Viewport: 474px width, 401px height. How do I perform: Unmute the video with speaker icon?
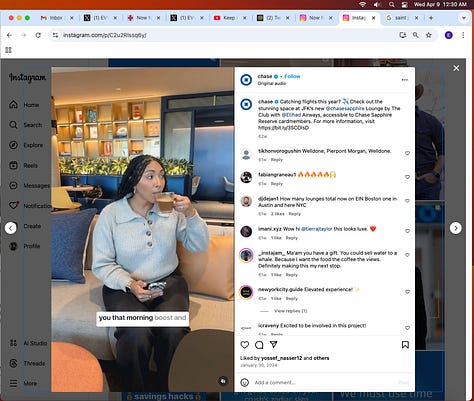click(223, 381)
